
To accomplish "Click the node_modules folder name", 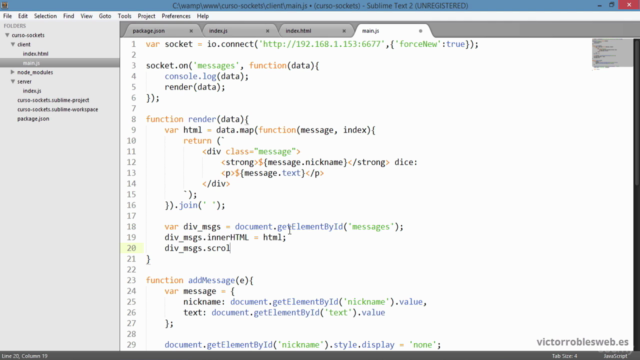I will click(35, 72).
